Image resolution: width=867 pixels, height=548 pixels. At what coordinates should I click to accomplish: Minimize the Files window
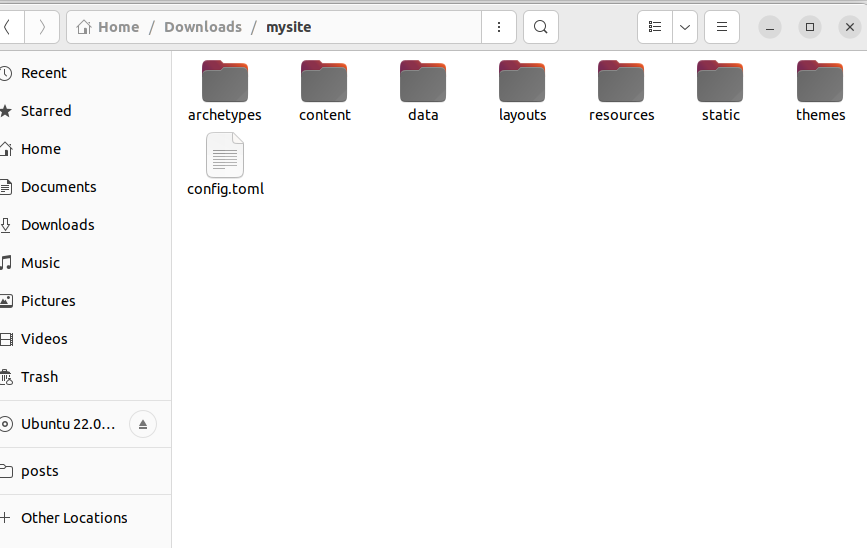[770, 27]
